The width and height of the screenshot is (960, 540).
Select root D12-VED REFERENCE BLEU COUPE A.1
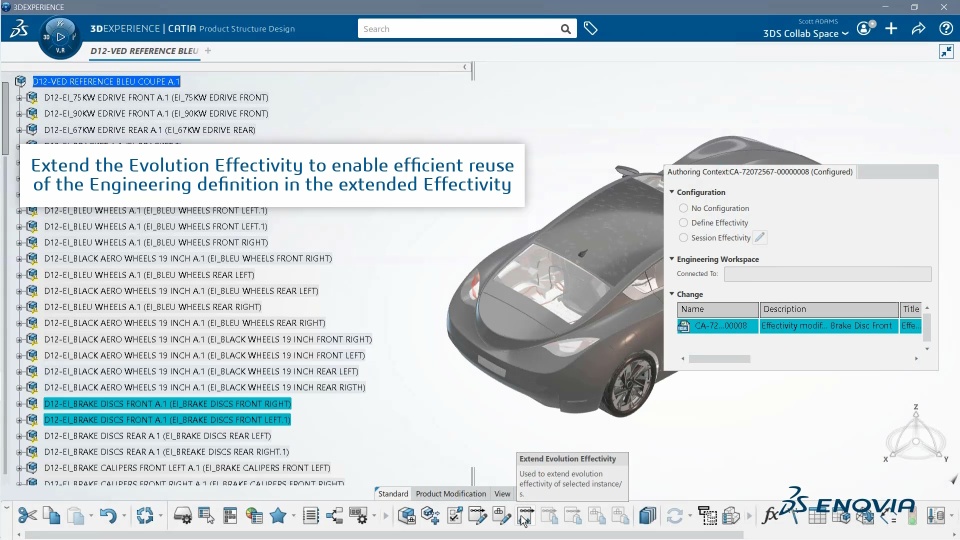[106, 81]
